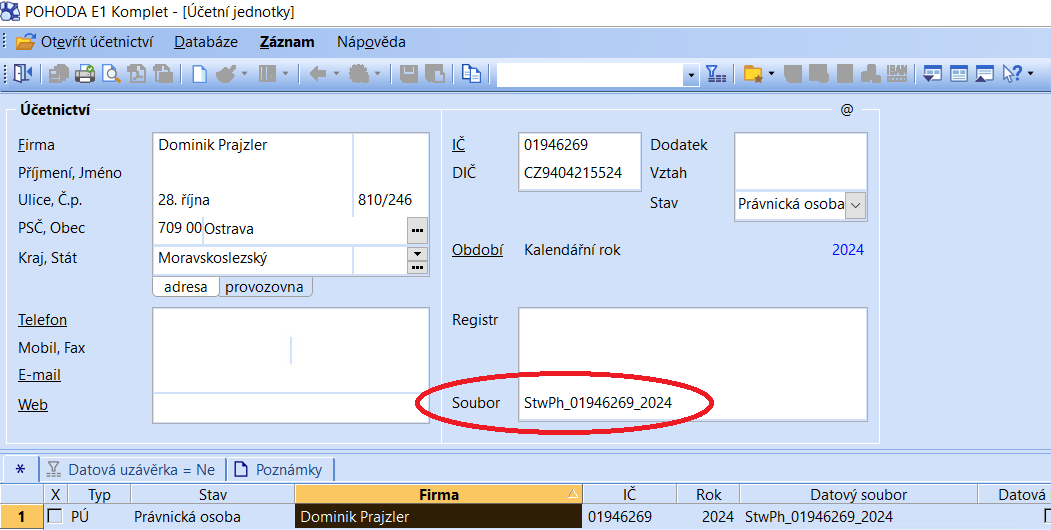Click the Právnická osoba cell in table
The height and width of the screenshot is (530, 1051).
click(212, 517)
